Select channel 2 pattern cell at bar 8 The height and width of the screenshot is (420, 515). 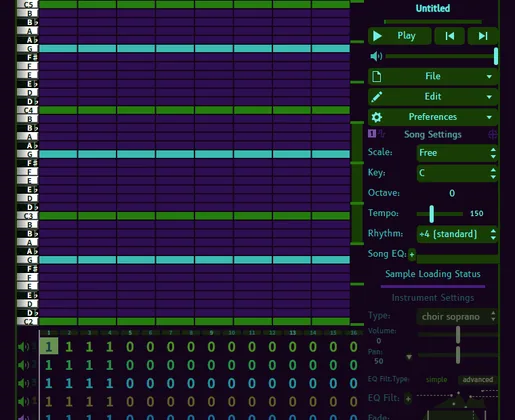click(x=191, y=365)
